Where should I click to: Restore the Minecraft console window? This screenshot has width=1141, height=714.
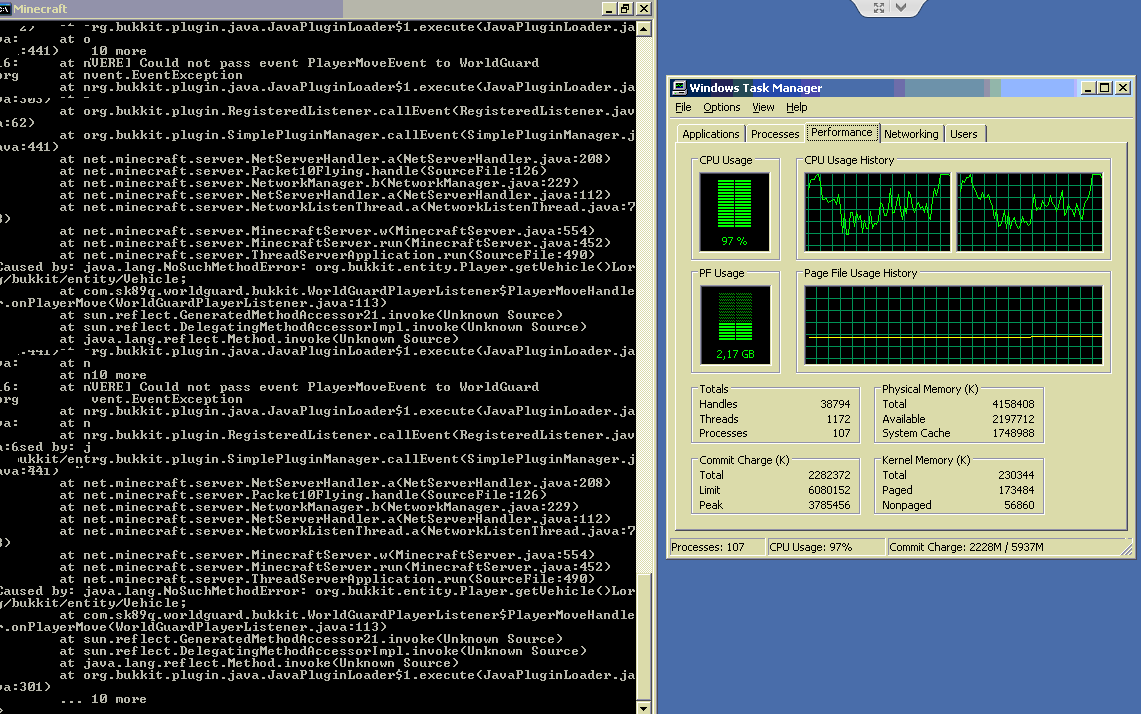click(625, 9)
